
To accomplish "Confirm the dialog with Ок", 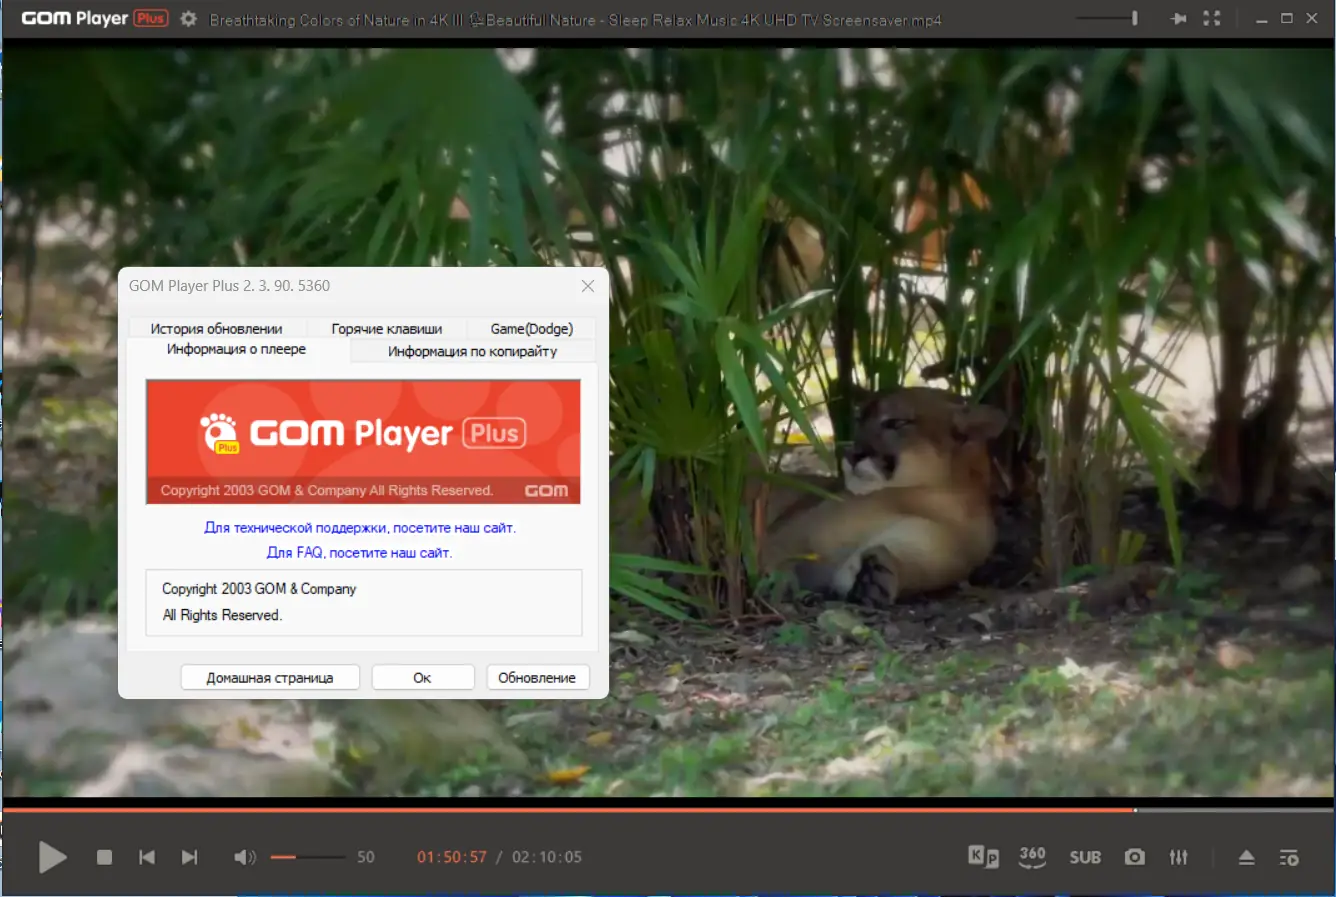I will [422, 677].
